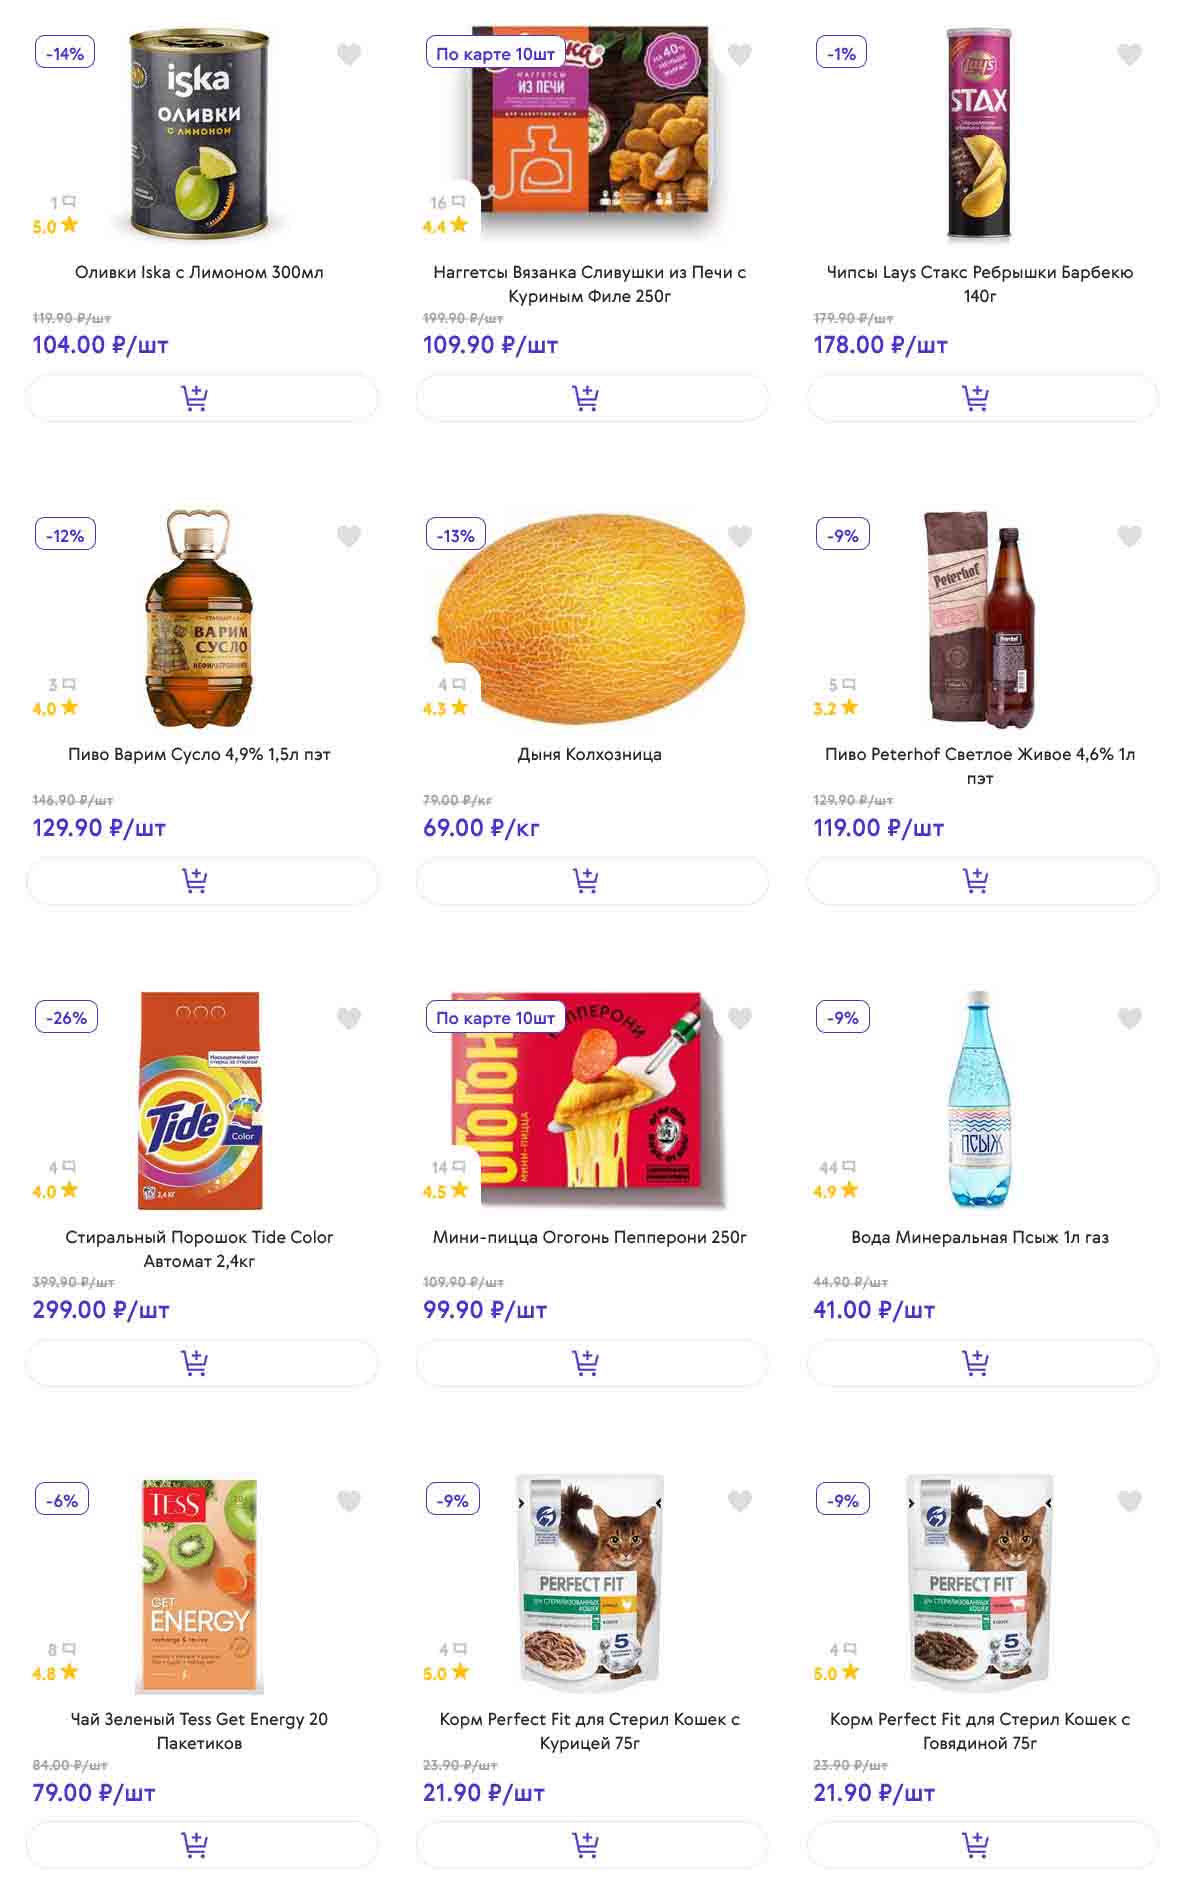This screenshot has width=1189, height=1894.
Task: Open Пиво Варим Сусло product link
Action: (199, 754)
